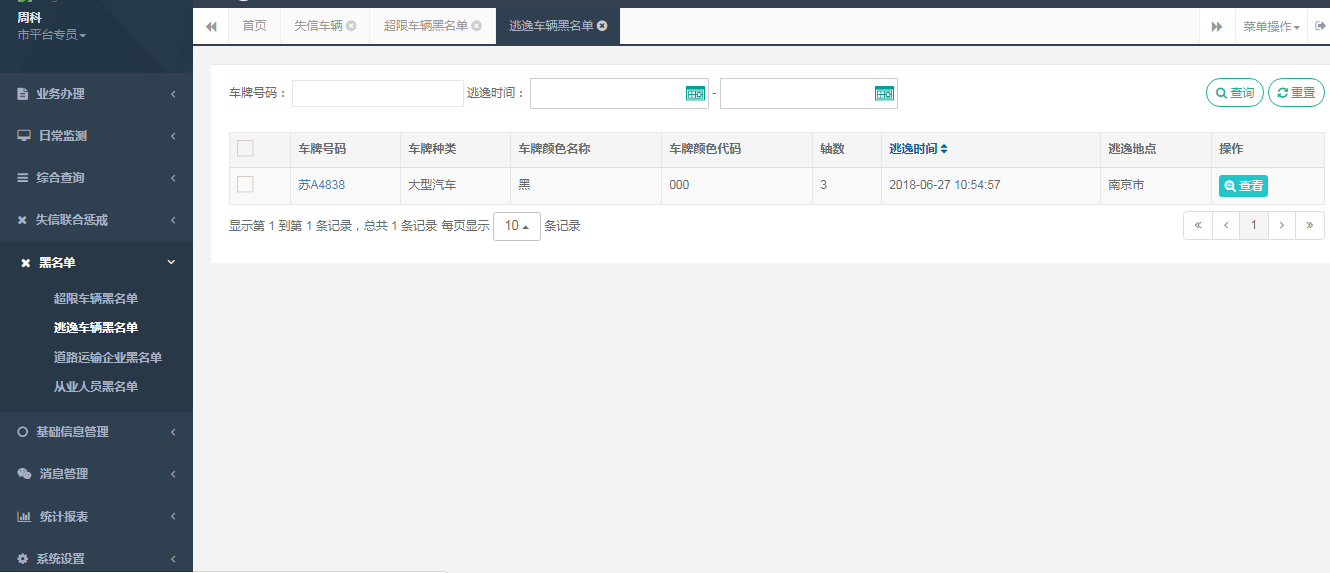
Task: Close the 失信车辆 tab
Action: (351, 26)
